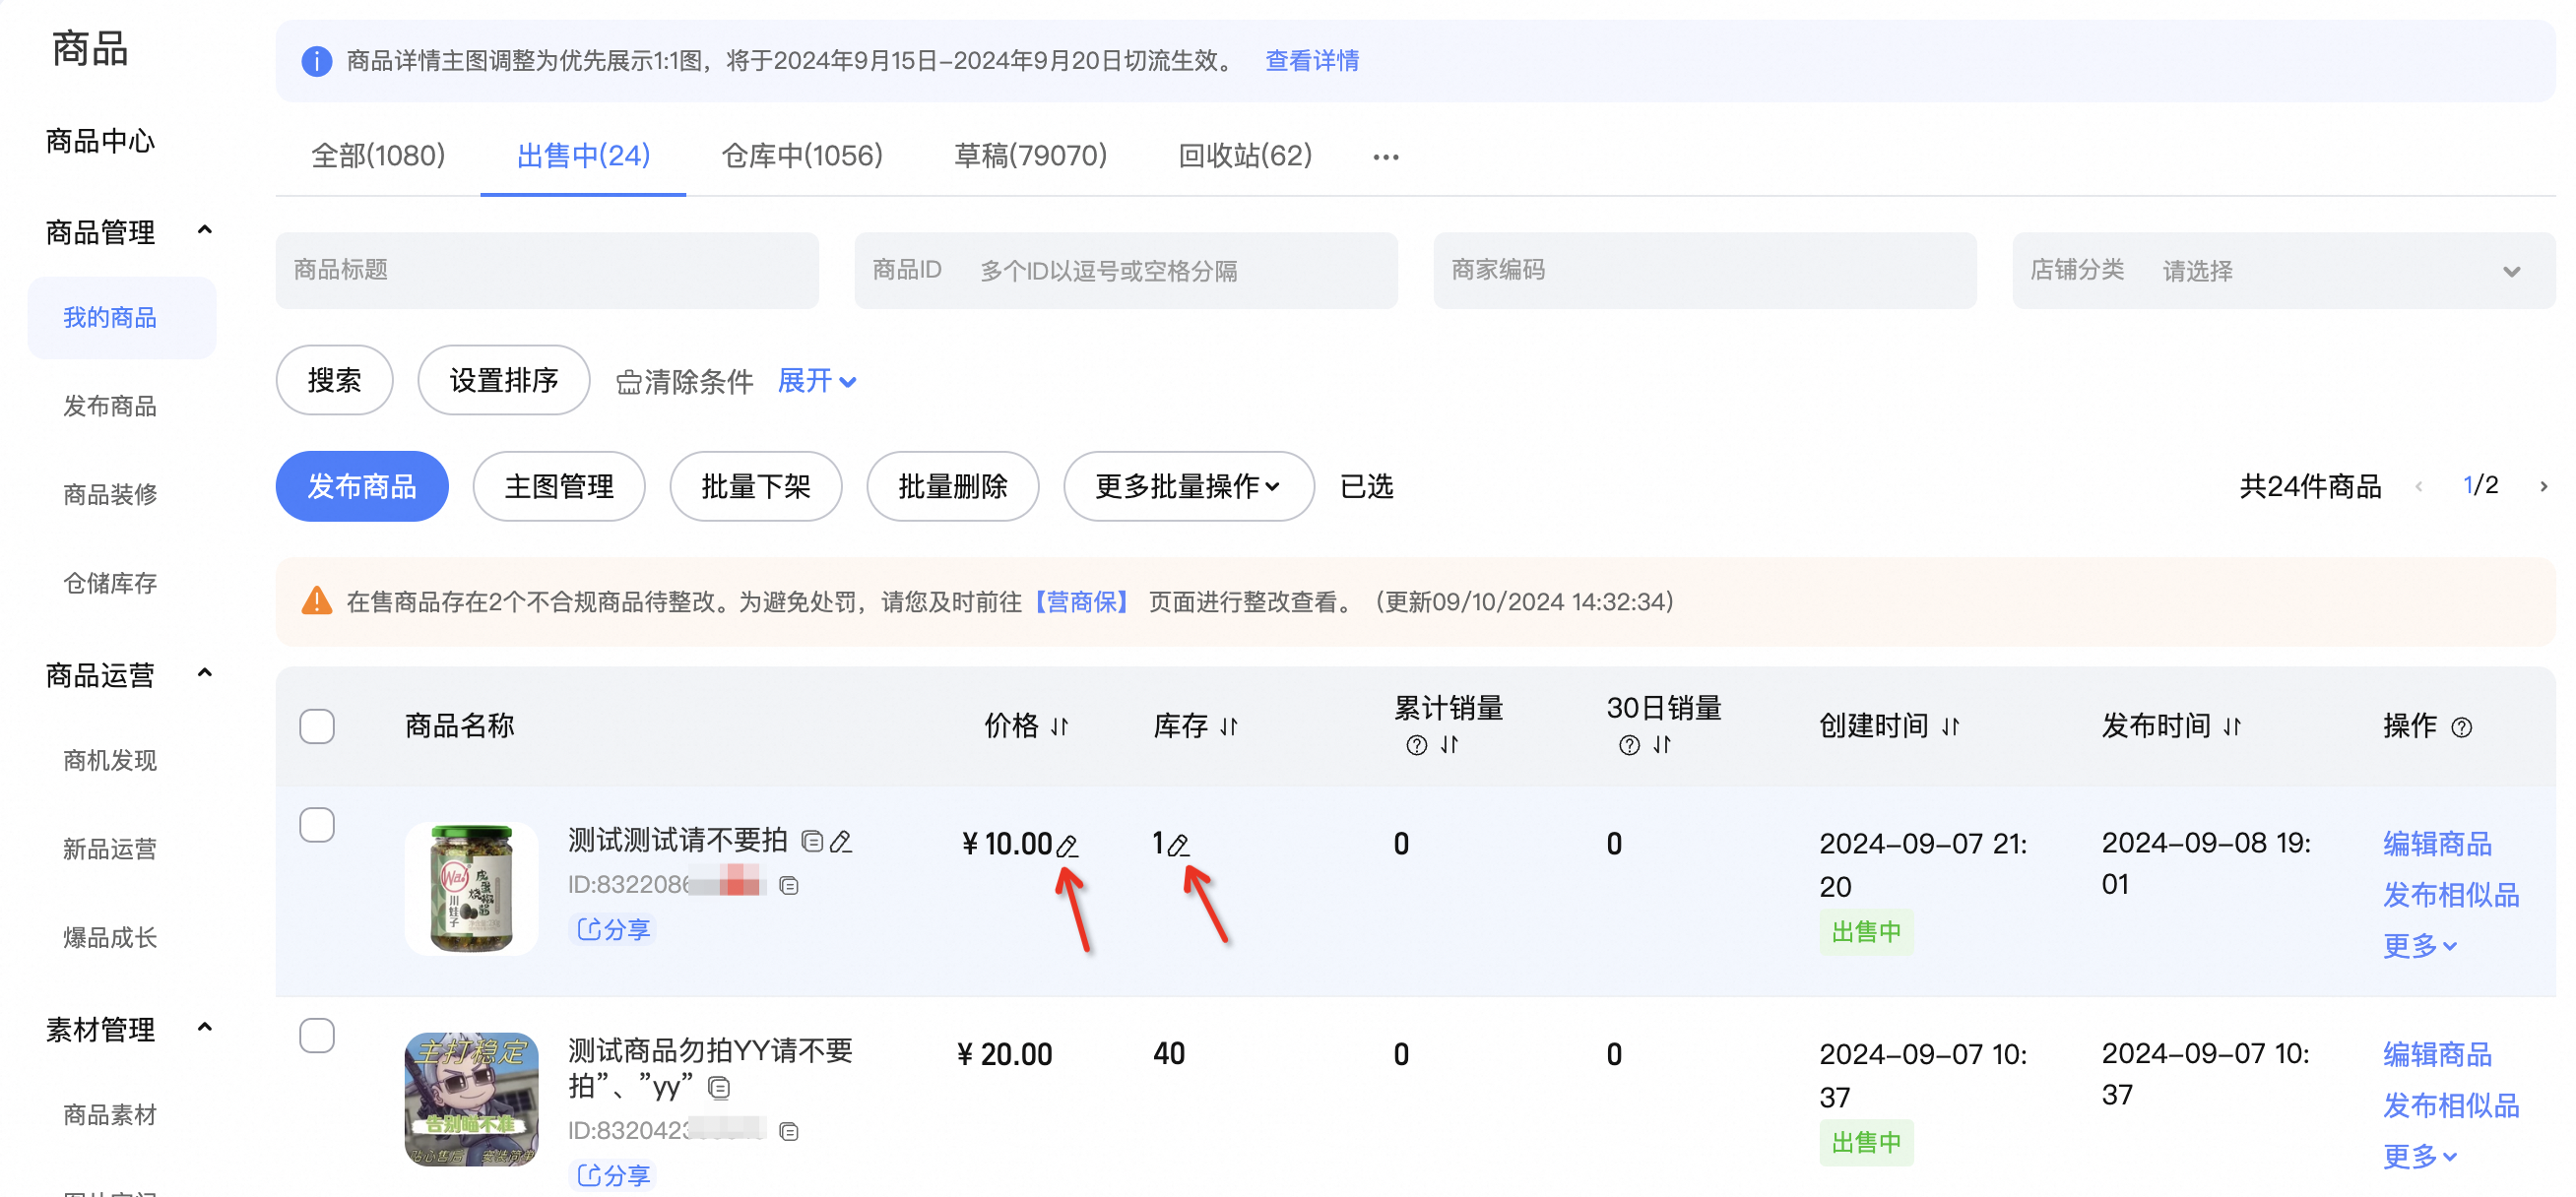Open 商品素材 in sidebar

[x=110, y=1115]
